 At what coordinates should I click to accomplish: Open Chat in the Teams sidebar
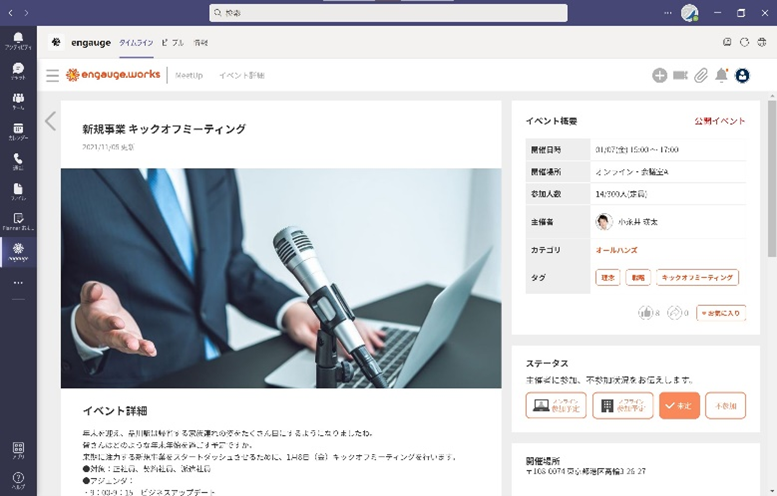[18, 71]
